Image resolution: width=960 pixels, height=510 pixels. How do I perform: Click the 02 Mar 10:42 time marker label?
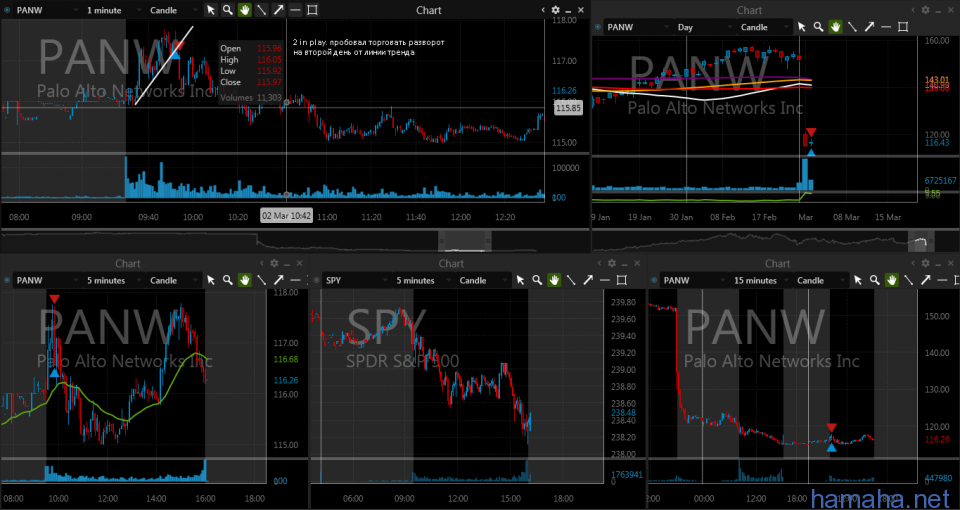(x=286, y=214)
